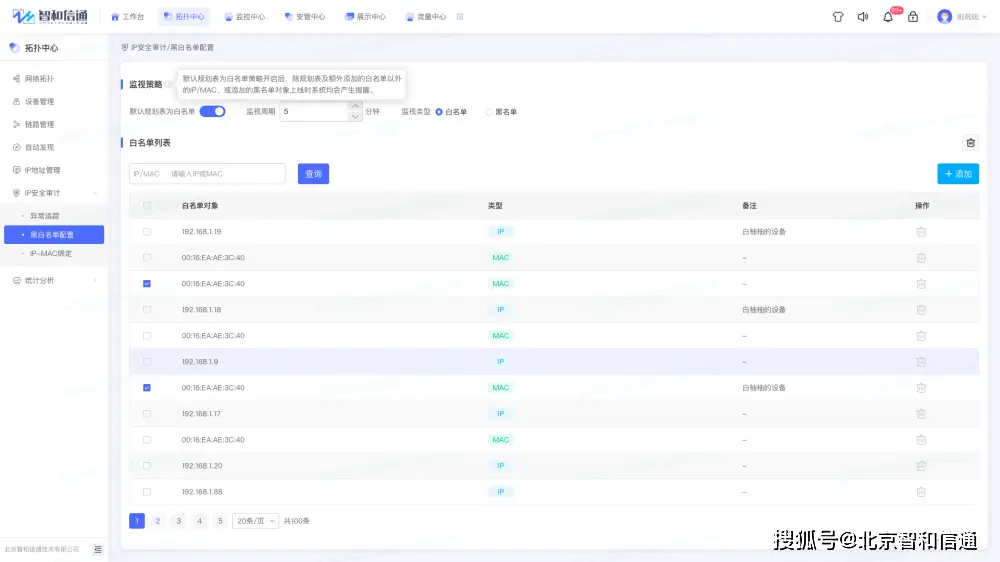1000x562 pixels.
Task: Collapse sidebar using bottom menu icon
Action: click(x=98, y=549)
